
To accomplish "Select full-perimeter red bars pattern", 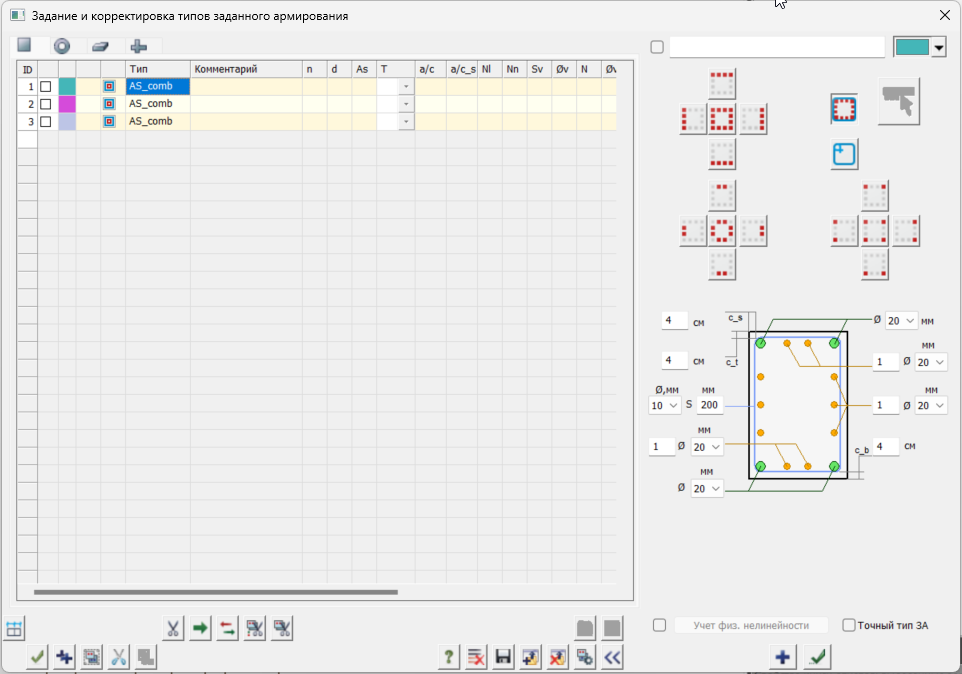I will (722, 119).
